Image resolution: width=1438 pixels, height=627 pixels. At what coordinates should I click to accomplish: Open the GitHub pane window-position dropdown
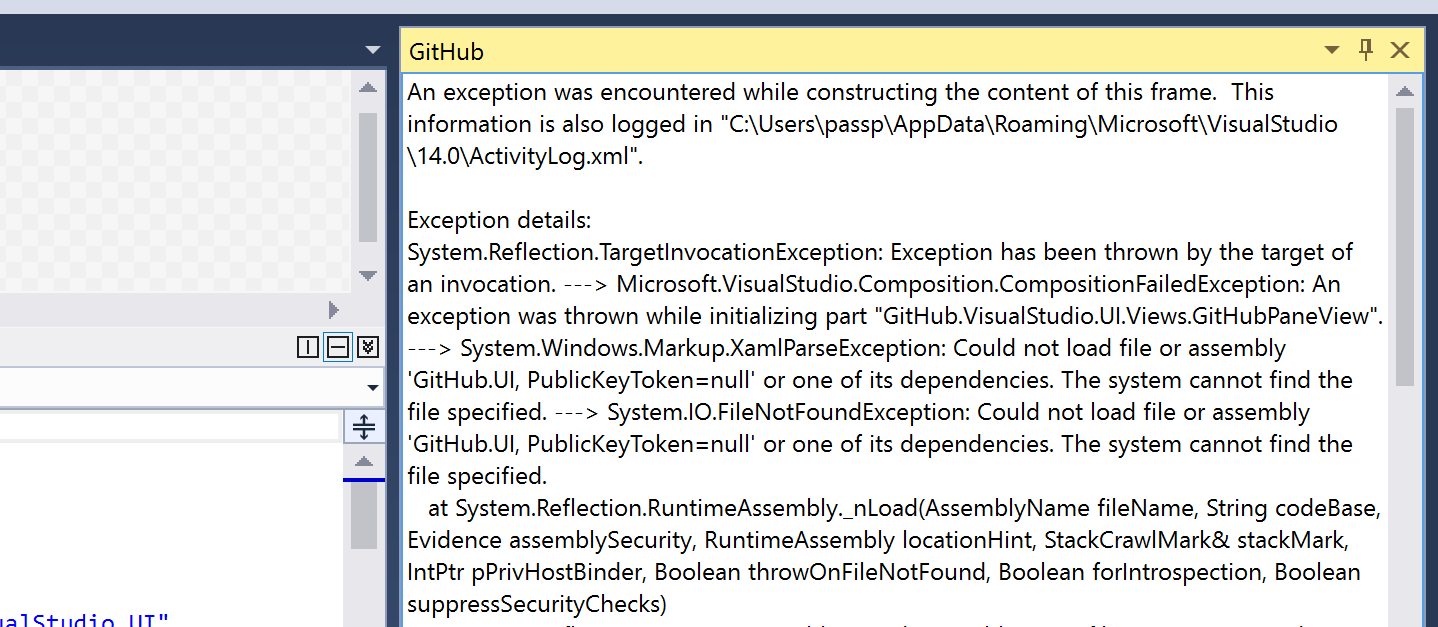pos(1332,50)
